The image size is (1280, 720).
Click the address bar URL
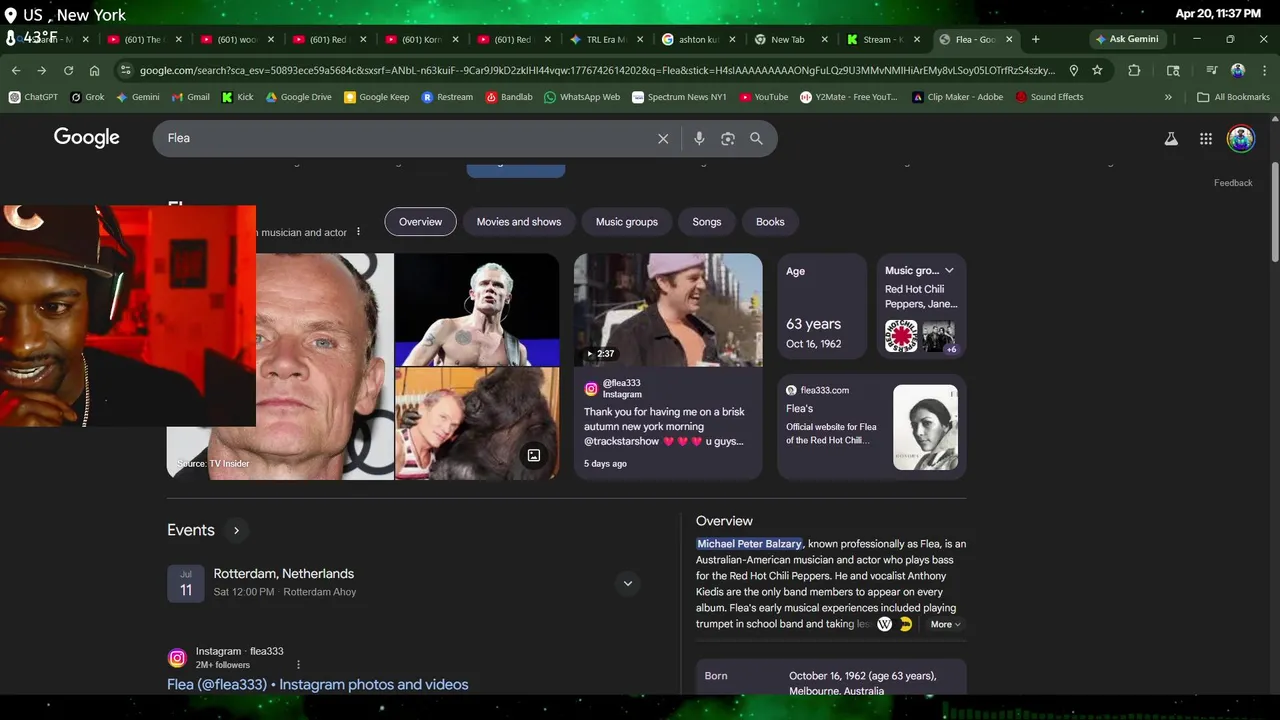click(597, 70)
